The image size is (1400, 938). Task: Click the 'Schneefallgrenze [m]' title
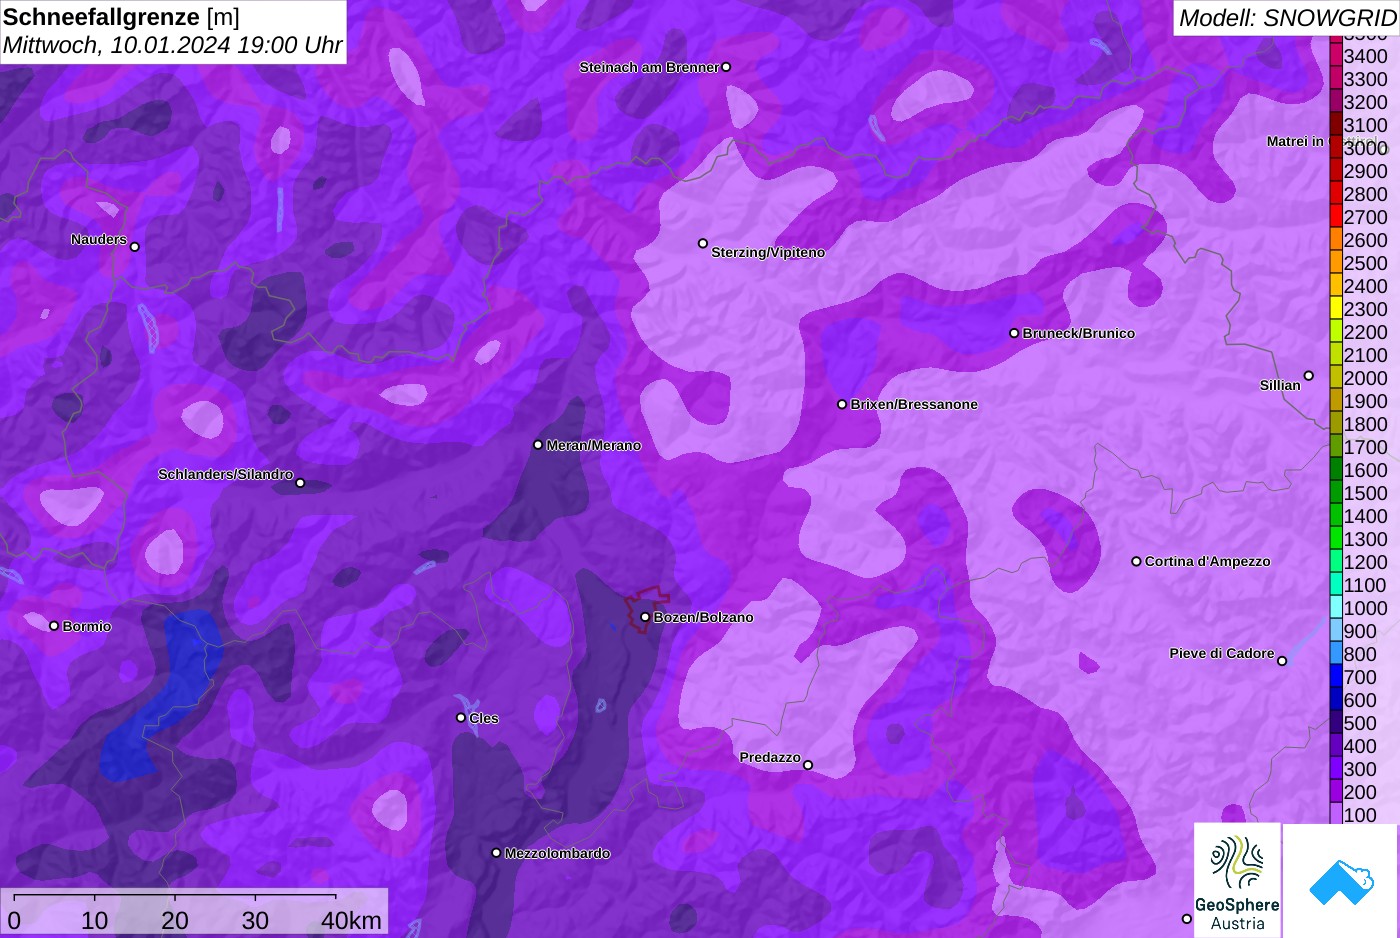121,17
